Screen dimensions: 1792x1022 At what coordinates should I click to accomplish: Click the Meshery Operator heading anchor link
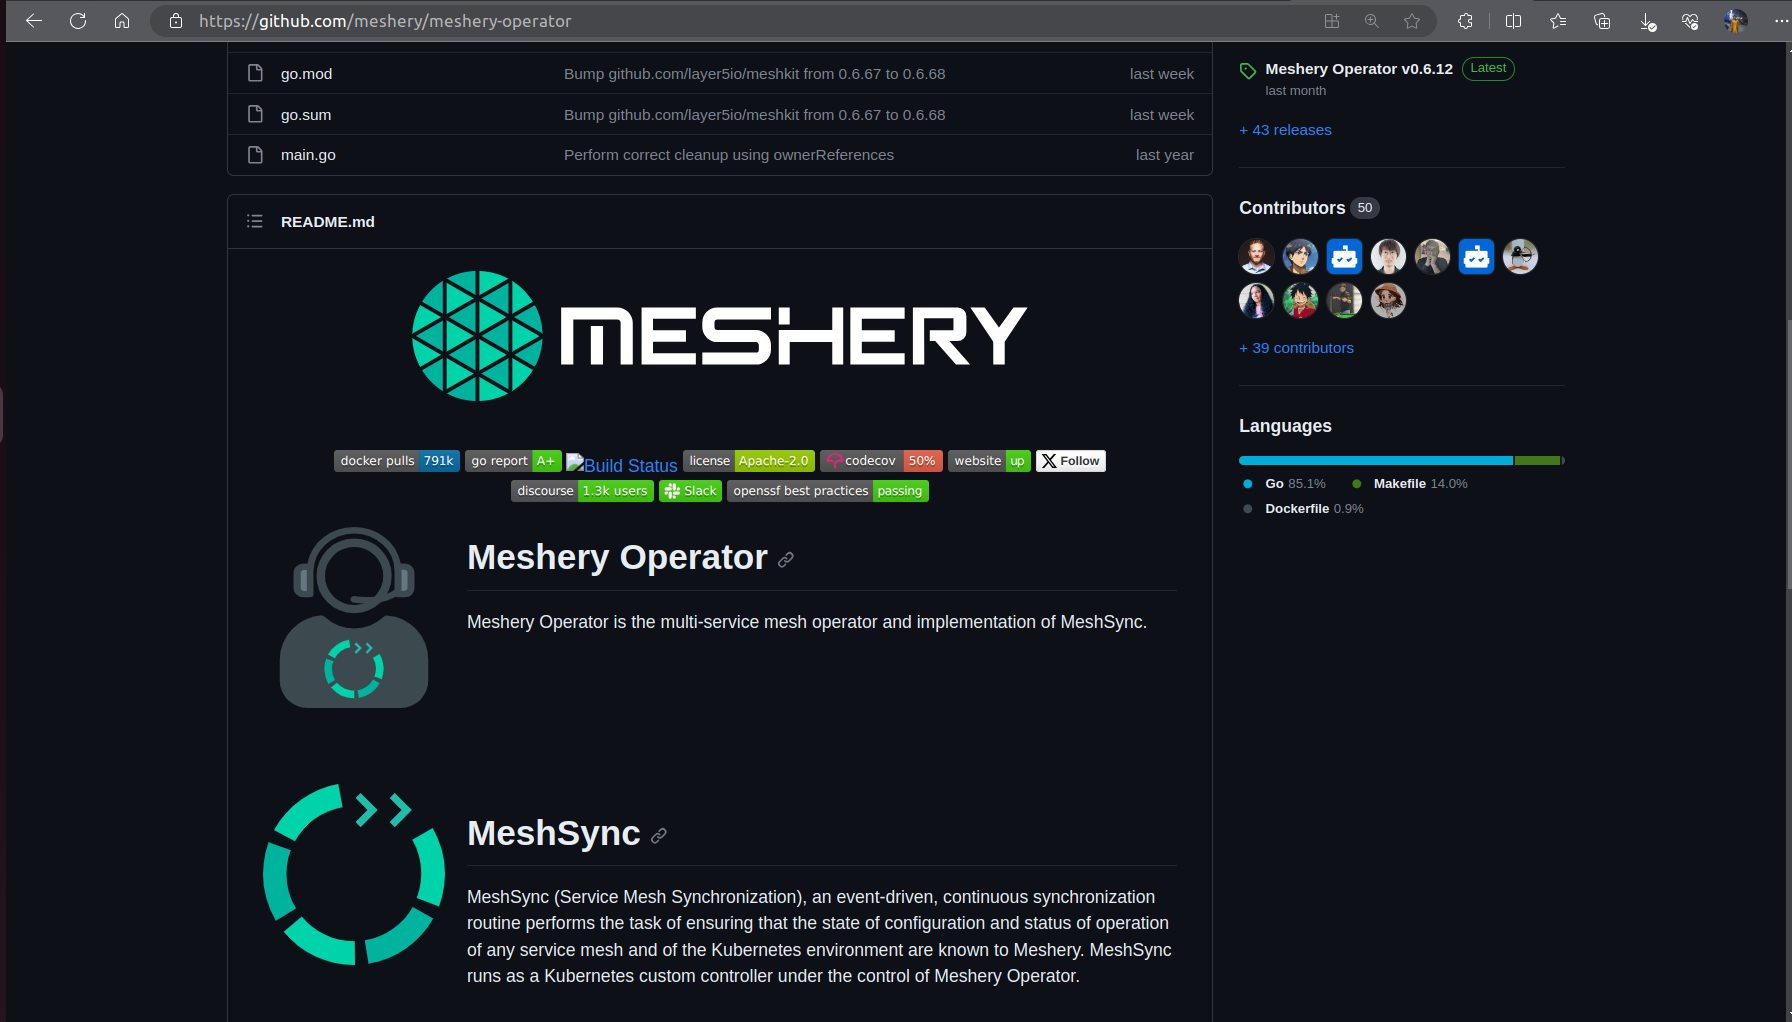[x=786, y=559]
